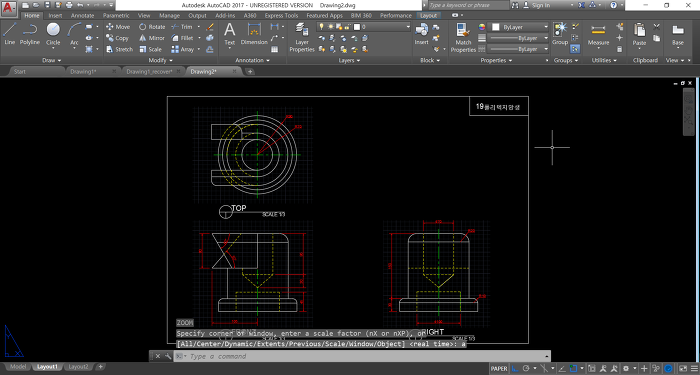
Task: Switch to the Model tab
Action: pyautogui.click(x=17, y=367)
